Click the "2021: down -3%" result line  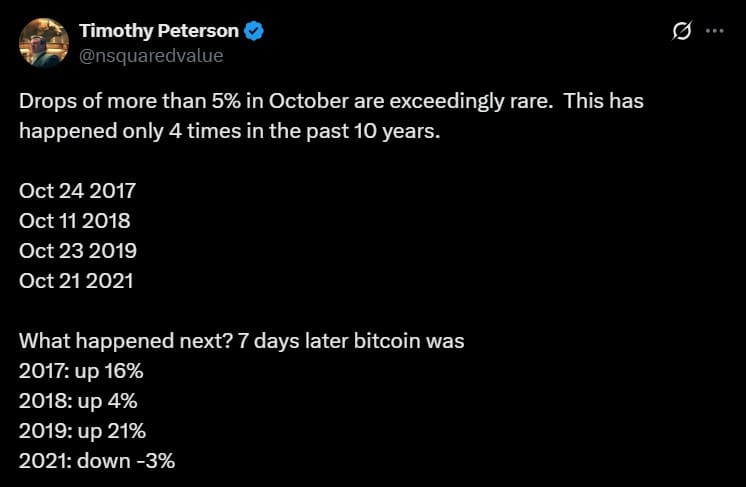(x=99, y=461)
